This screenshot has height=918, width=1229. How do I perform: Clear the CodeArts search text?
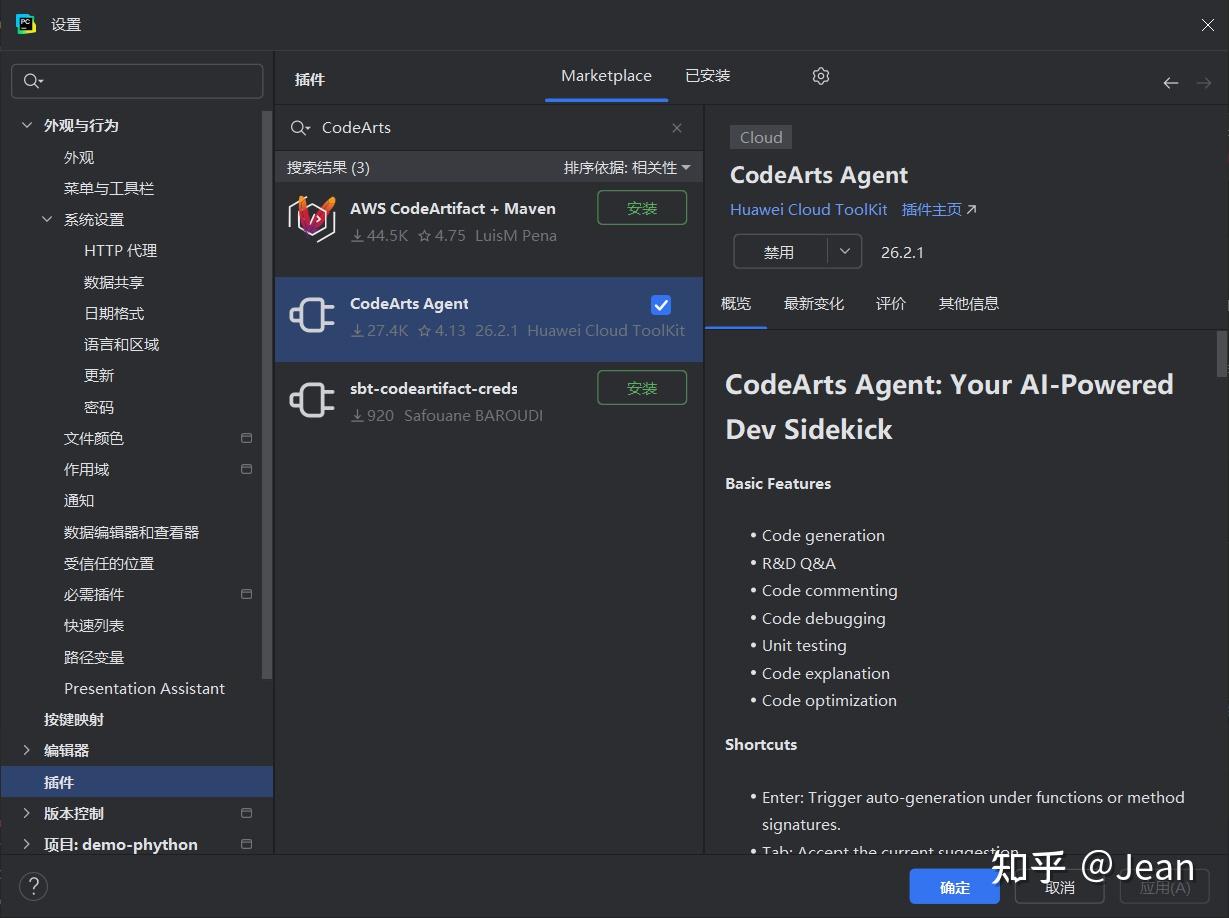click(x=677, y=128)
